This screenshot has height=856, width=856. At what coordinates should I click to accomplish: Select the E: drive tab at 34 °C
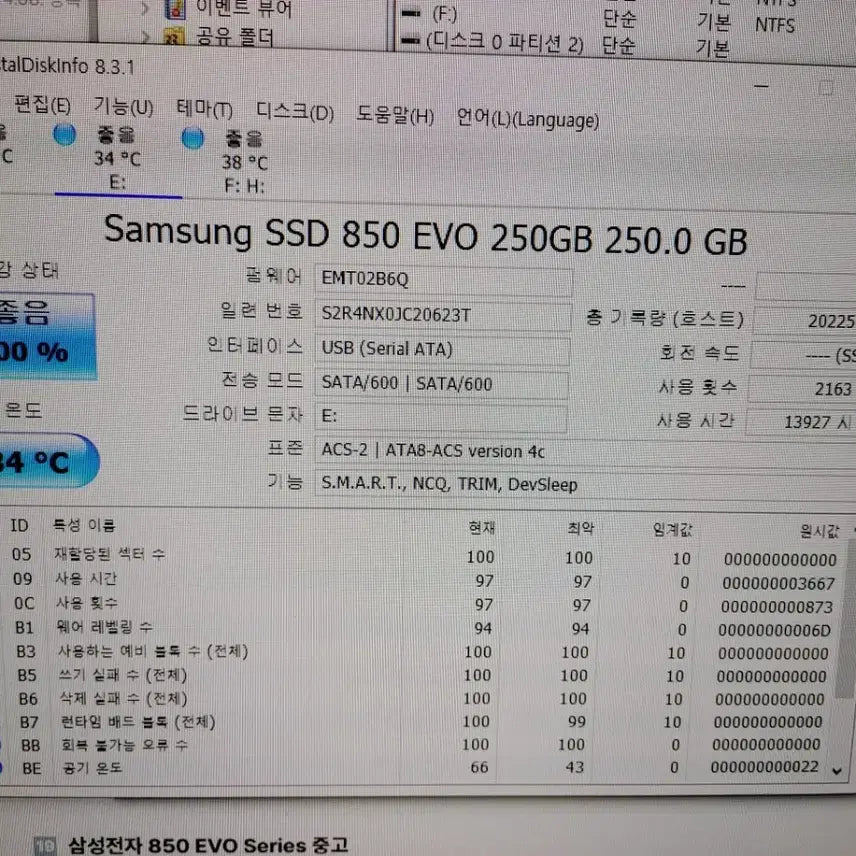117,158
